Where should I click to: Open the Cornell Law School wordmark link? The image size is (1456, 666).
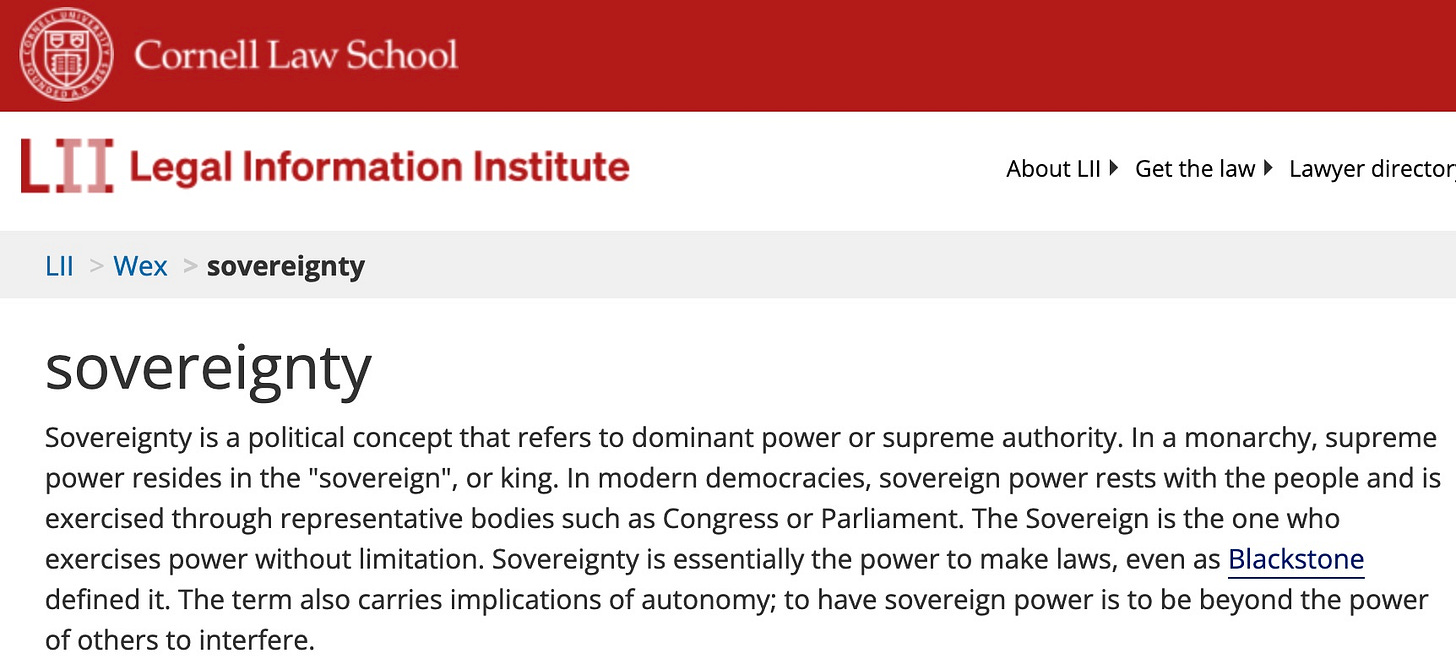click(296, 54)
